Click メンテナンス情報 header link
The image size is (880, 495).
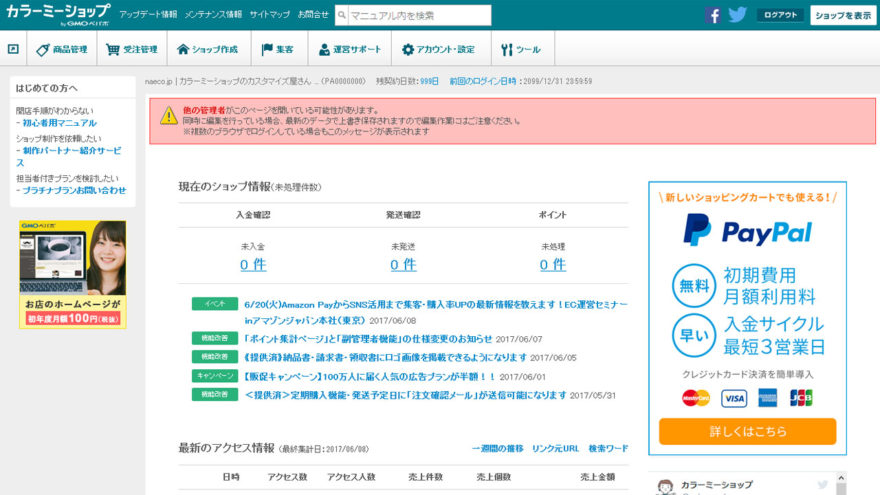[x=213, y=15]
